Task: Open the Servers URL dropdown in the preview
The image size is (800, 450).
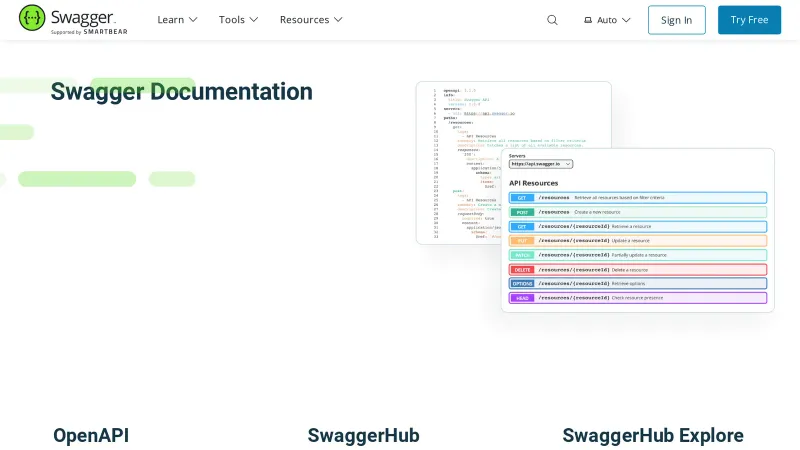Action: 540,164
